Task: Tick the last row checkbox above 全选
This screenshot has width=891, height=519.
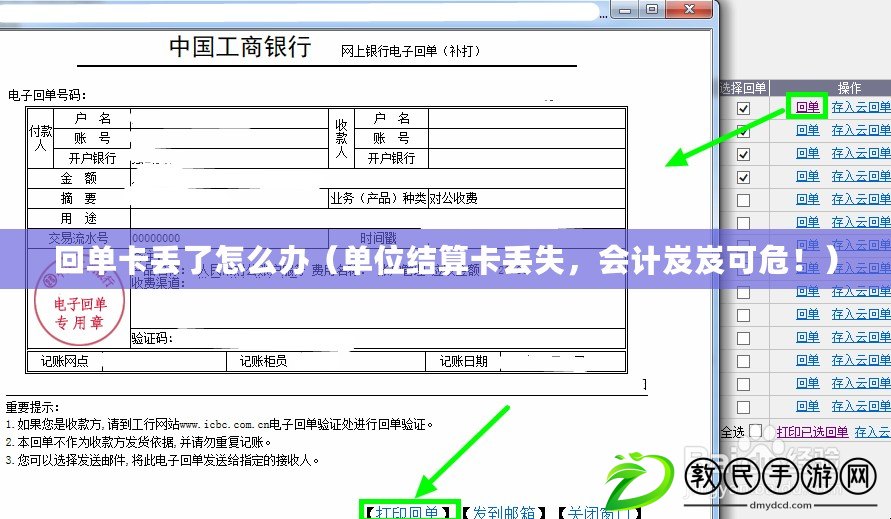Action: [x=743, y=407]
